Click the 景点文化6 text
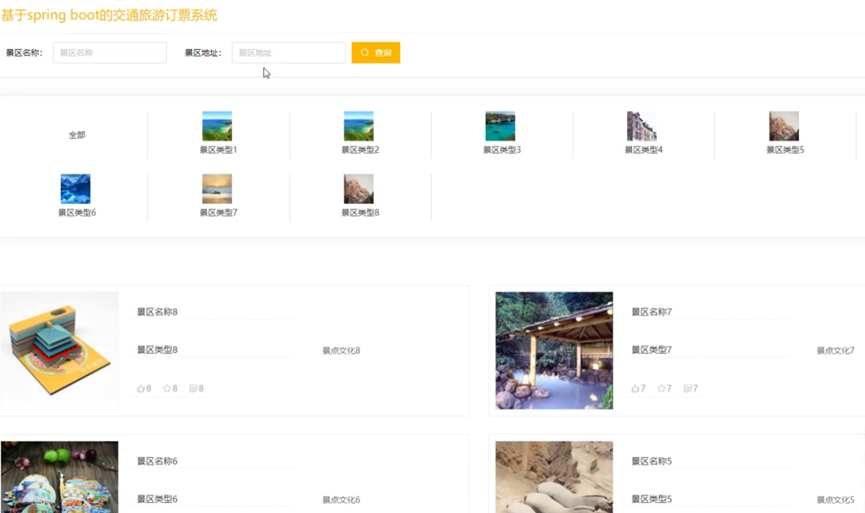This screenshot has width=865, height=513. [x=341, y=500]
